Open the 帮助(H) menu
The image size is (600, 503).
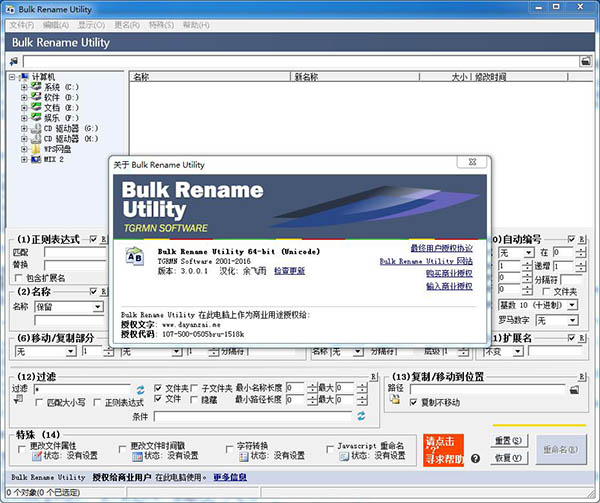(x=196, y=25)
